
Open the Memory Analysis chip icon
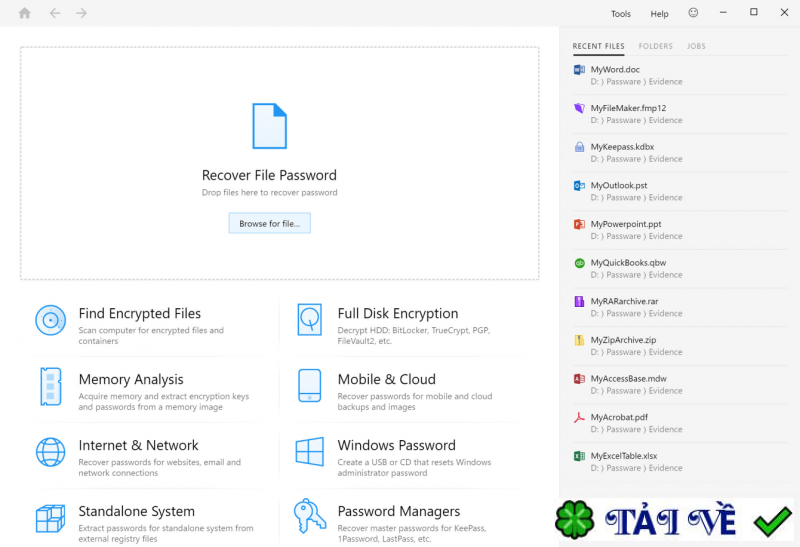coord(50,386)
